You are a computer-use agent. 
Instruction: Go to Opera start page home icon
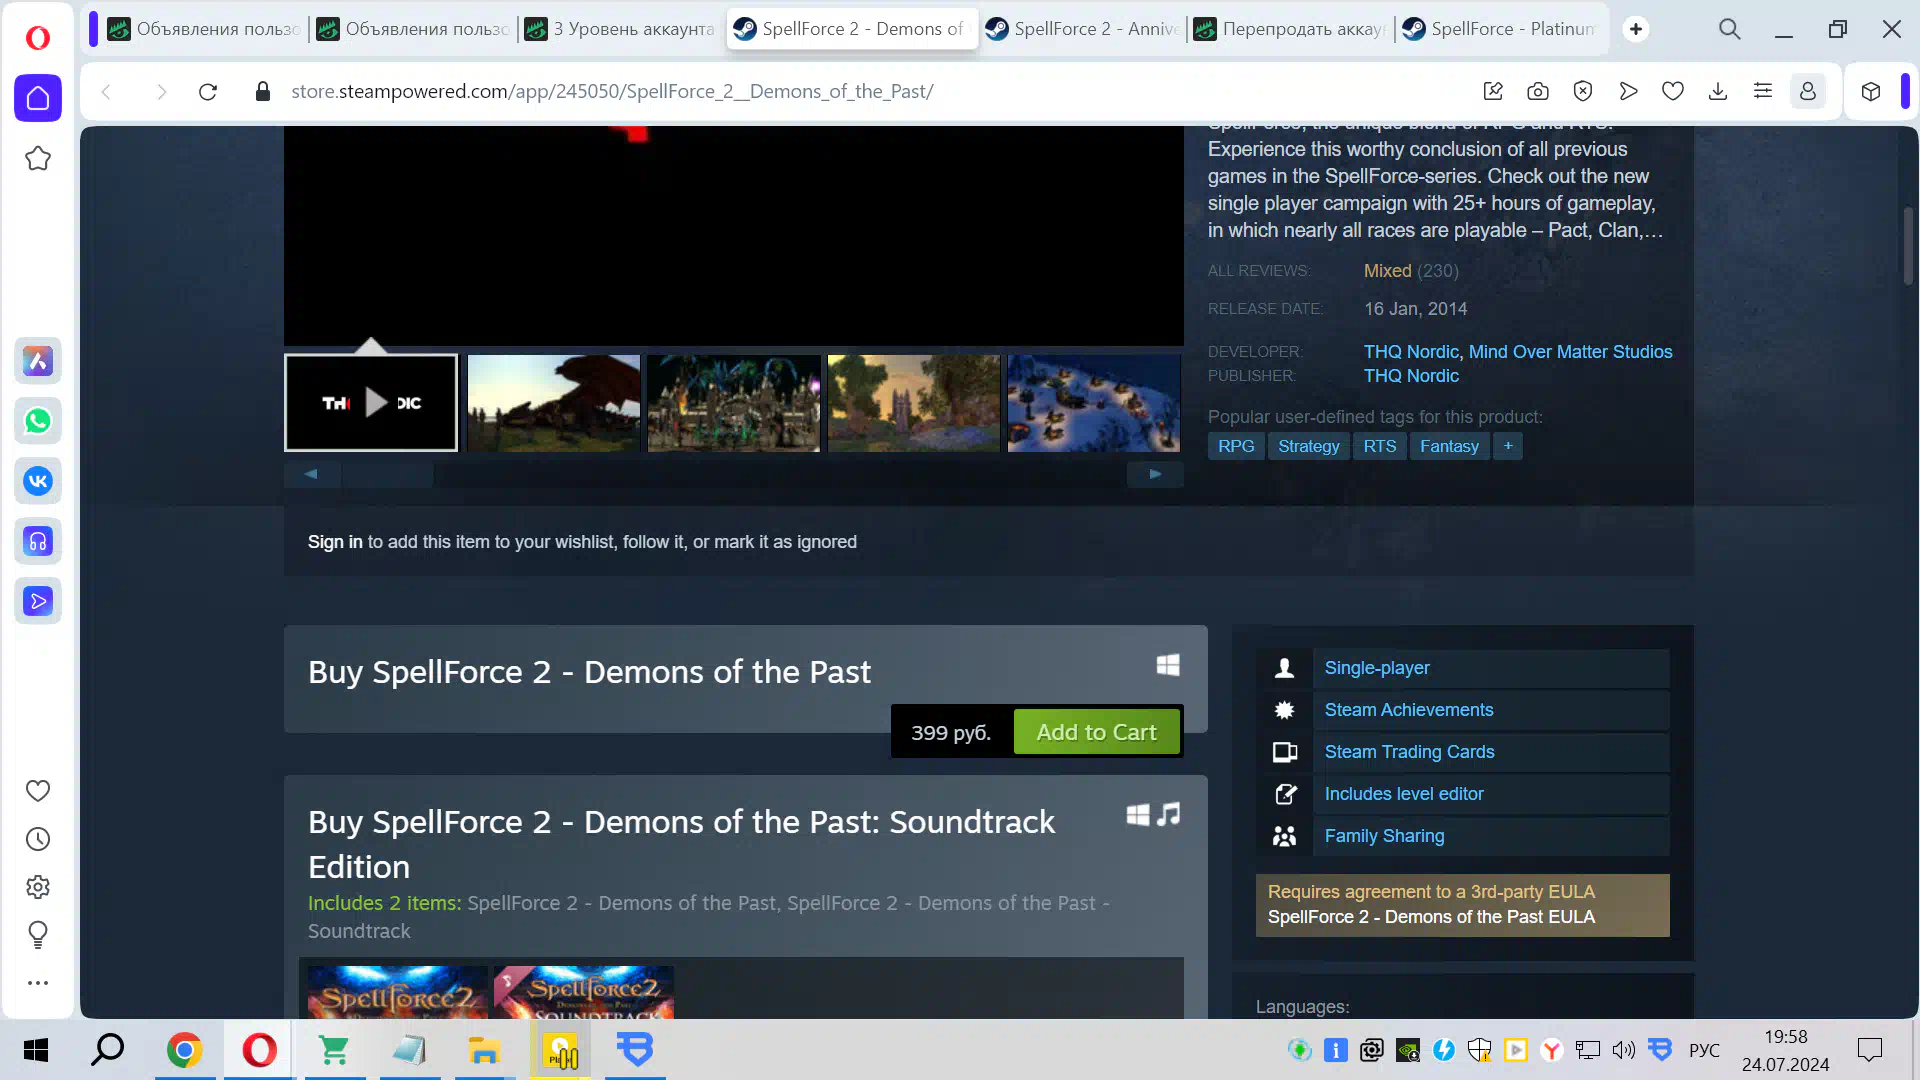click(38, 98)
